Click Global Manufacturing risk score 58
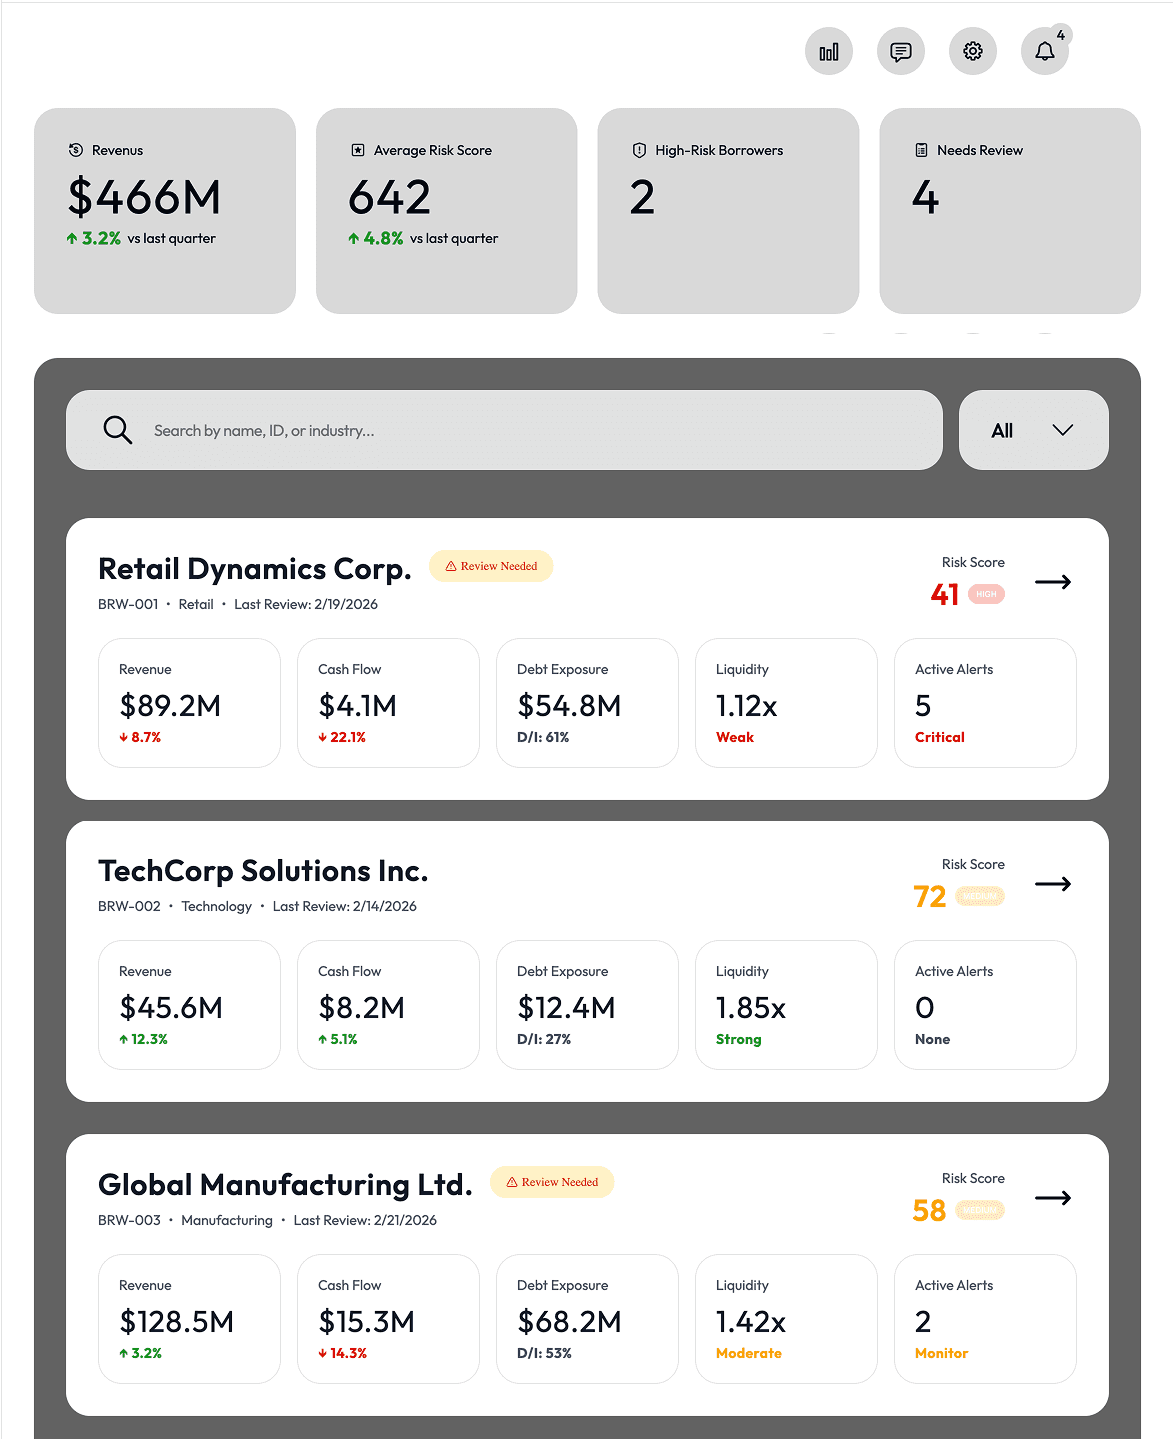Viewport: 1173px width, 1439px height. (929, 1211)
